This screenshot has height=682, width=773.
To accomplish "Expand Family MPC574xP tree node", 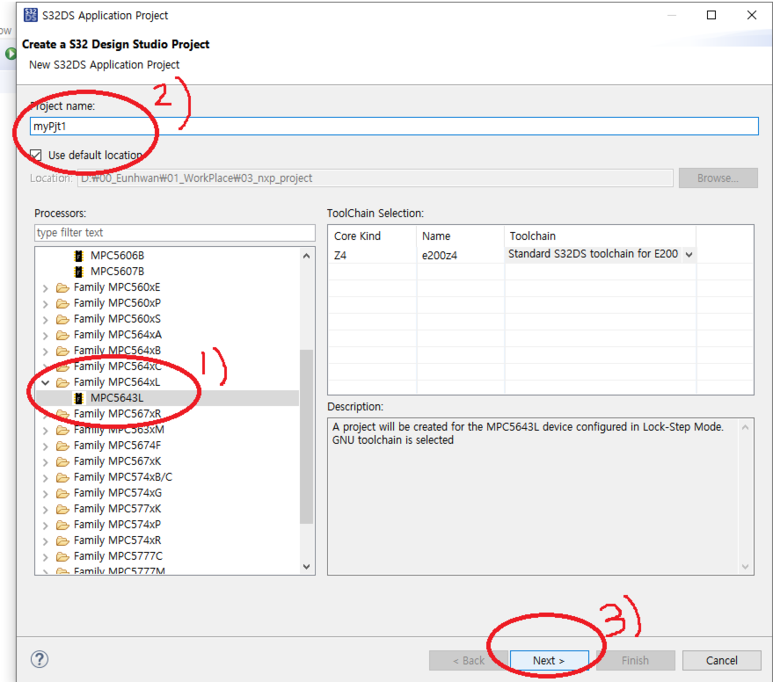I will tap(45, 525).
